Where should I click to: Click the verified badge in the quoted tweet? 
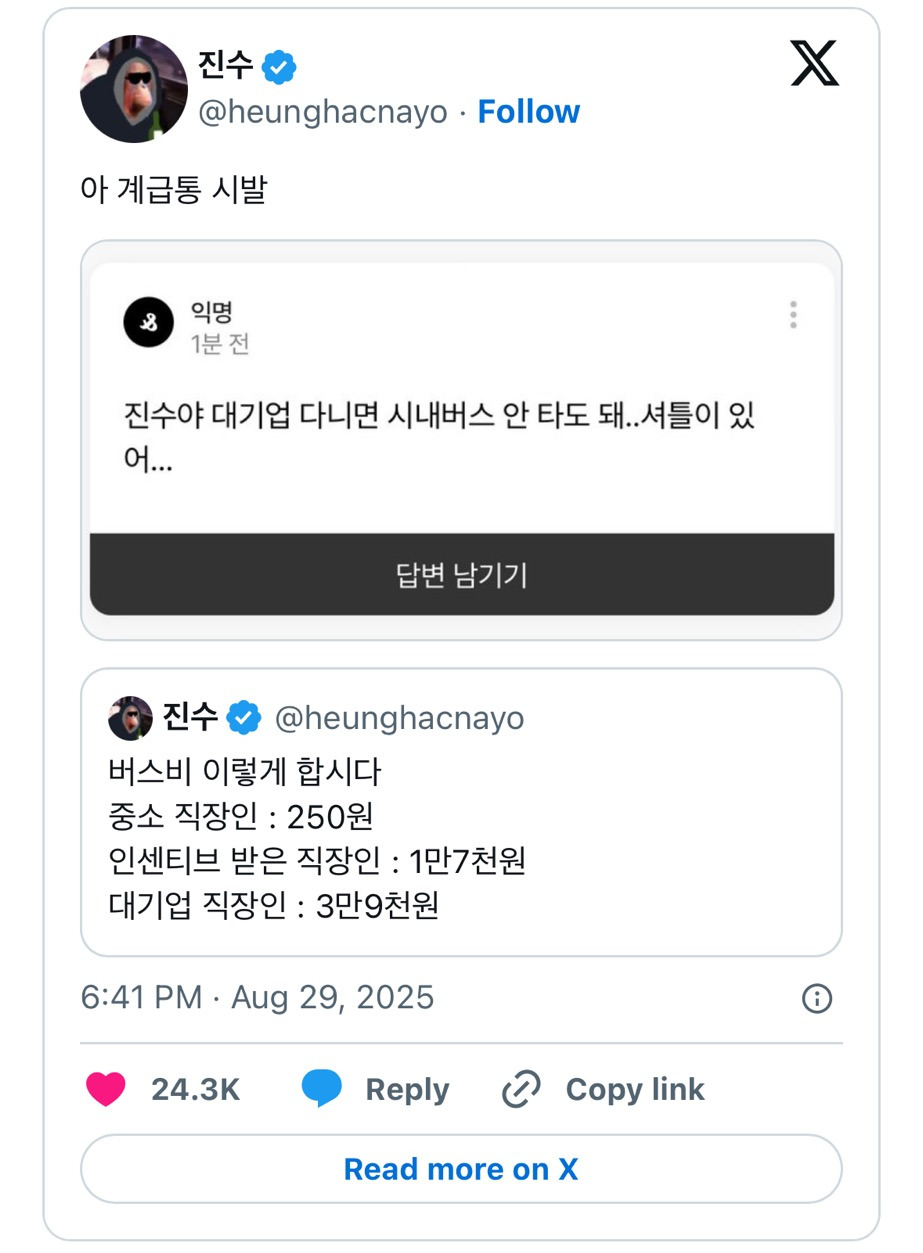click(x=243, y=717)
